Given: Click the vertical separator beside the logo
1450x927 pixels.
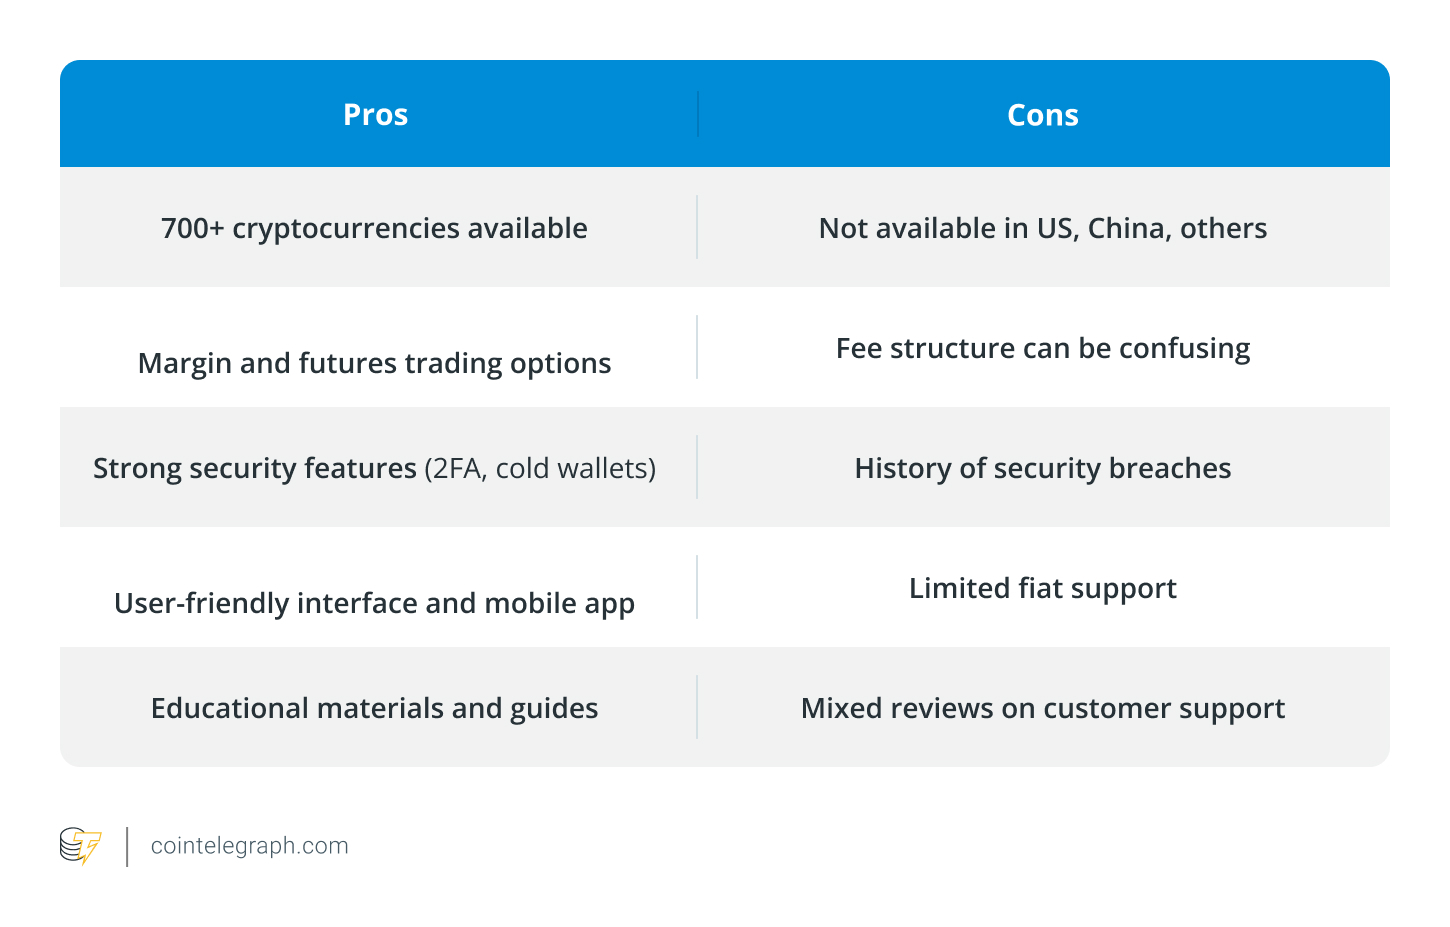Looking at the screenshot, I should (127, 846).
